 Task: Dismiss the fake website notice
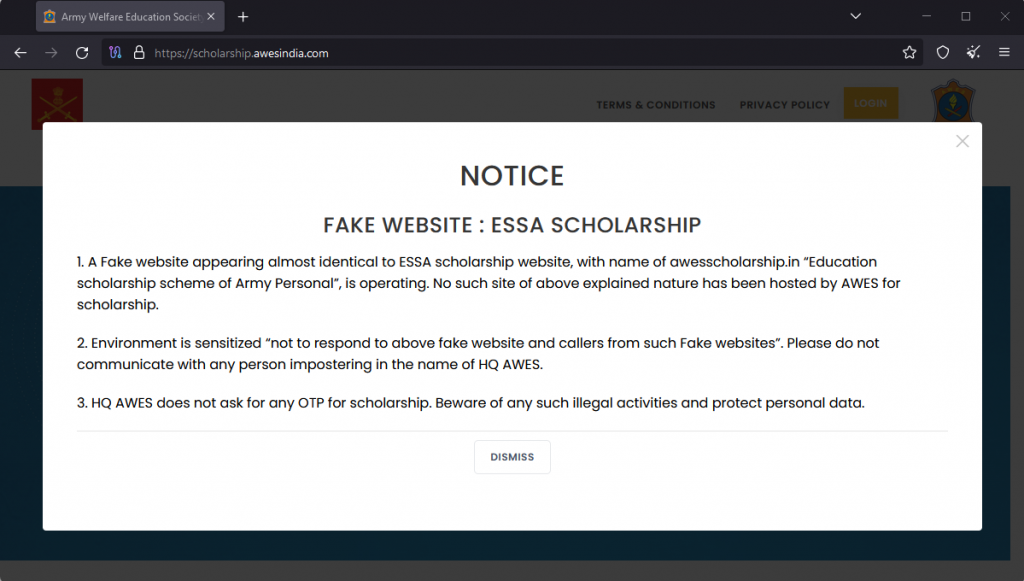coord(512,457)
